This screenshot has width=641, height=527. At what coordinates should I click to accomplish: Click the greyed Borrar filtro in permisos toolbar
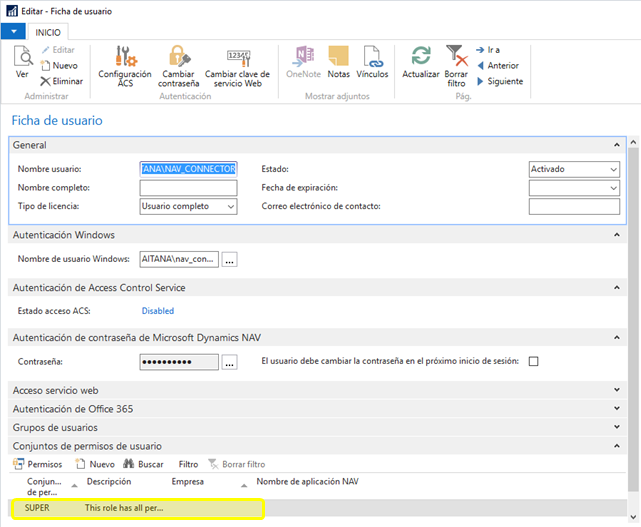[x=237, y=464]
